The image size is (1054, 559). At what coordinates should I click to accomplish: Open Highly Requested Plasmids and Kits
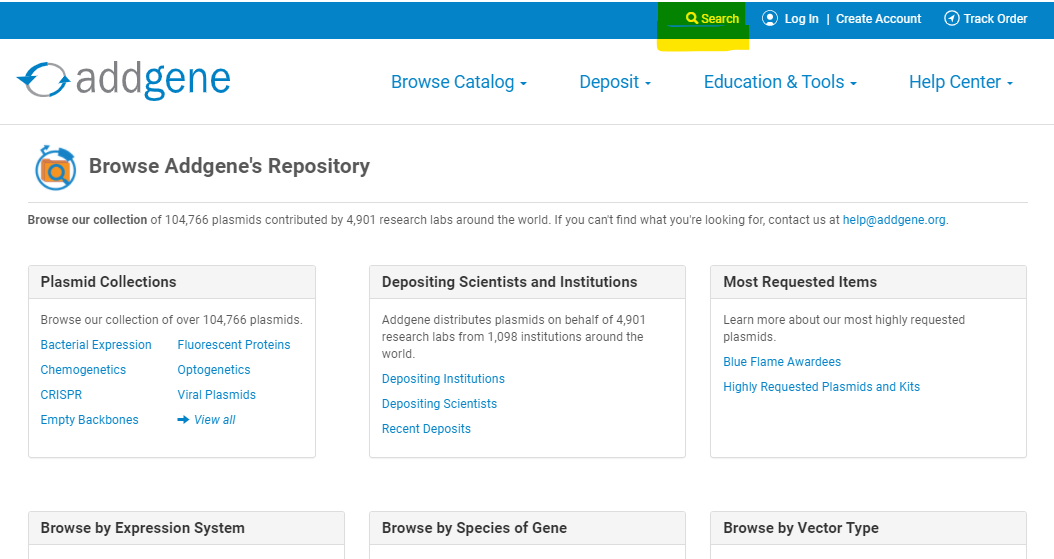pos(821,387)
